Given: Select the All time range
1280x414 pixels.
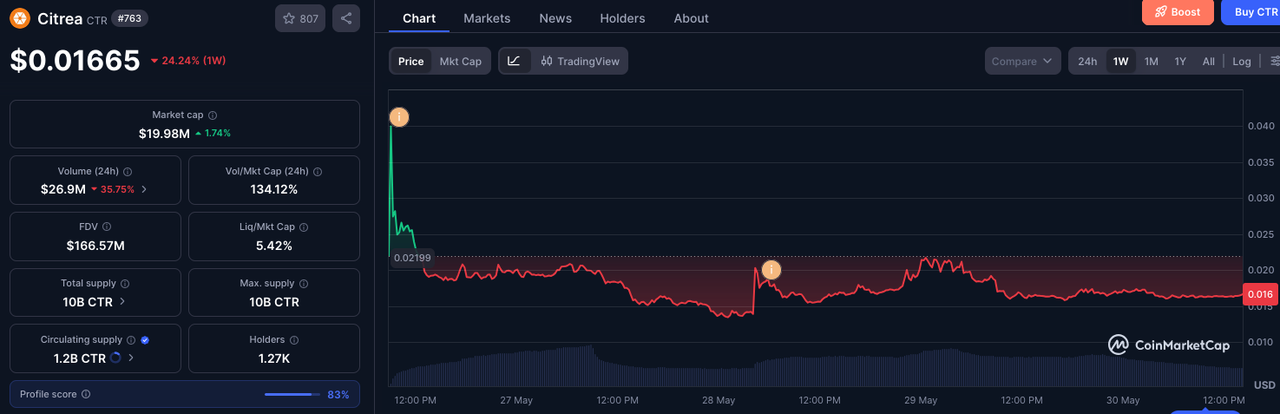Looking at the screenshot, I should (x=1208, y=61).
